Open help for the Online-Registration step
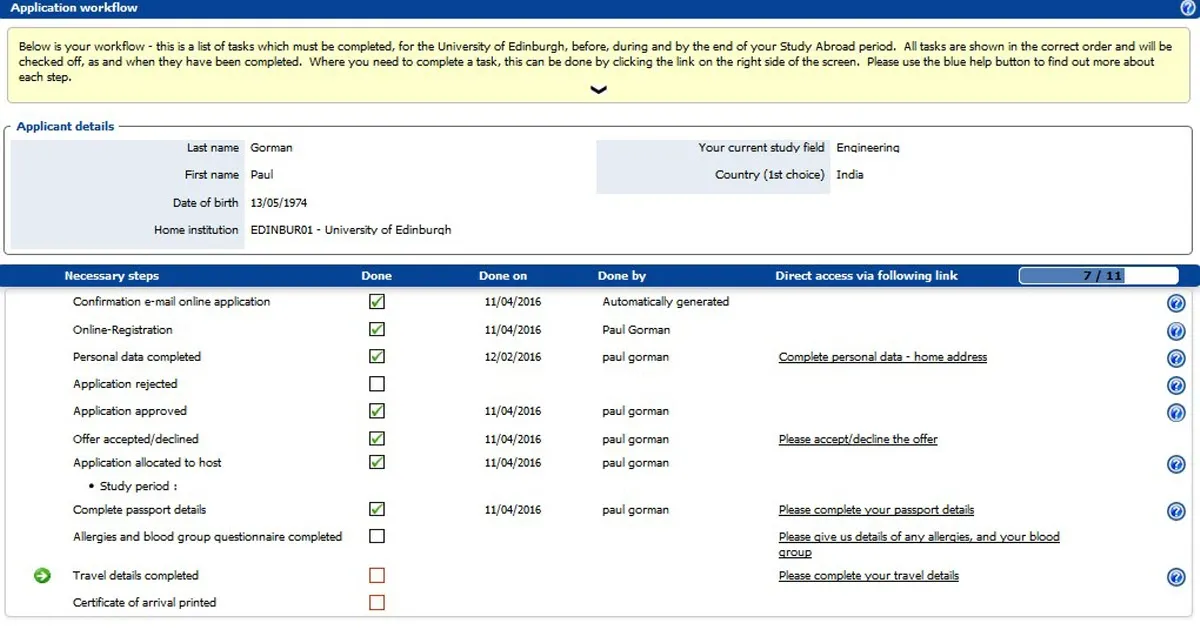Viewport: 1200px width, 629px height. [x=1176, y=330]
